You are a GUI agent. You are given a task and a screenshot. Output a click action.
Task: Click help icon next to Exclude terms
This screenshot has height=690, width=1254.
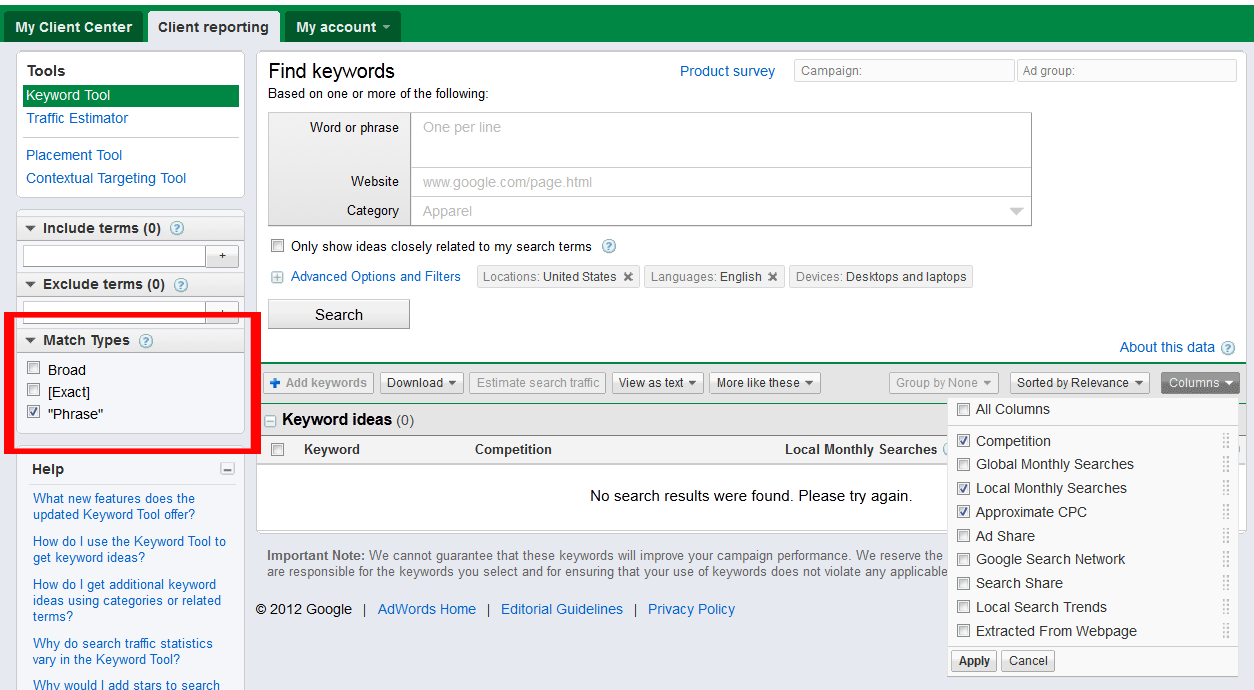pos(181,285)
